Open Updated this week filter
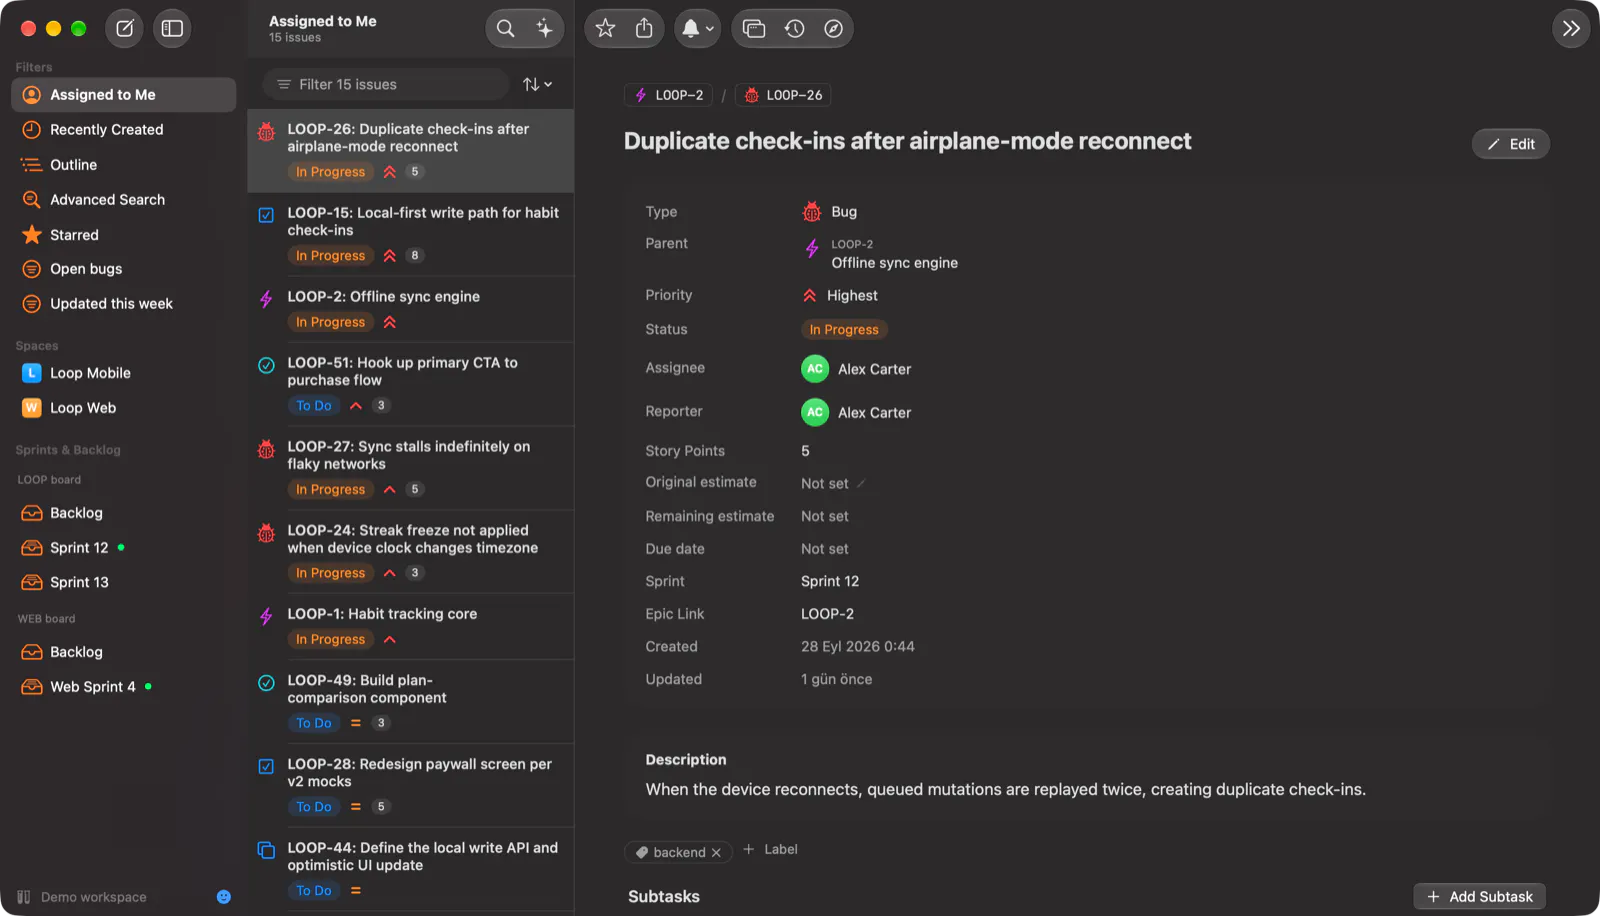This screenshot has width=1600, height=916. click(x=124, y=304)
